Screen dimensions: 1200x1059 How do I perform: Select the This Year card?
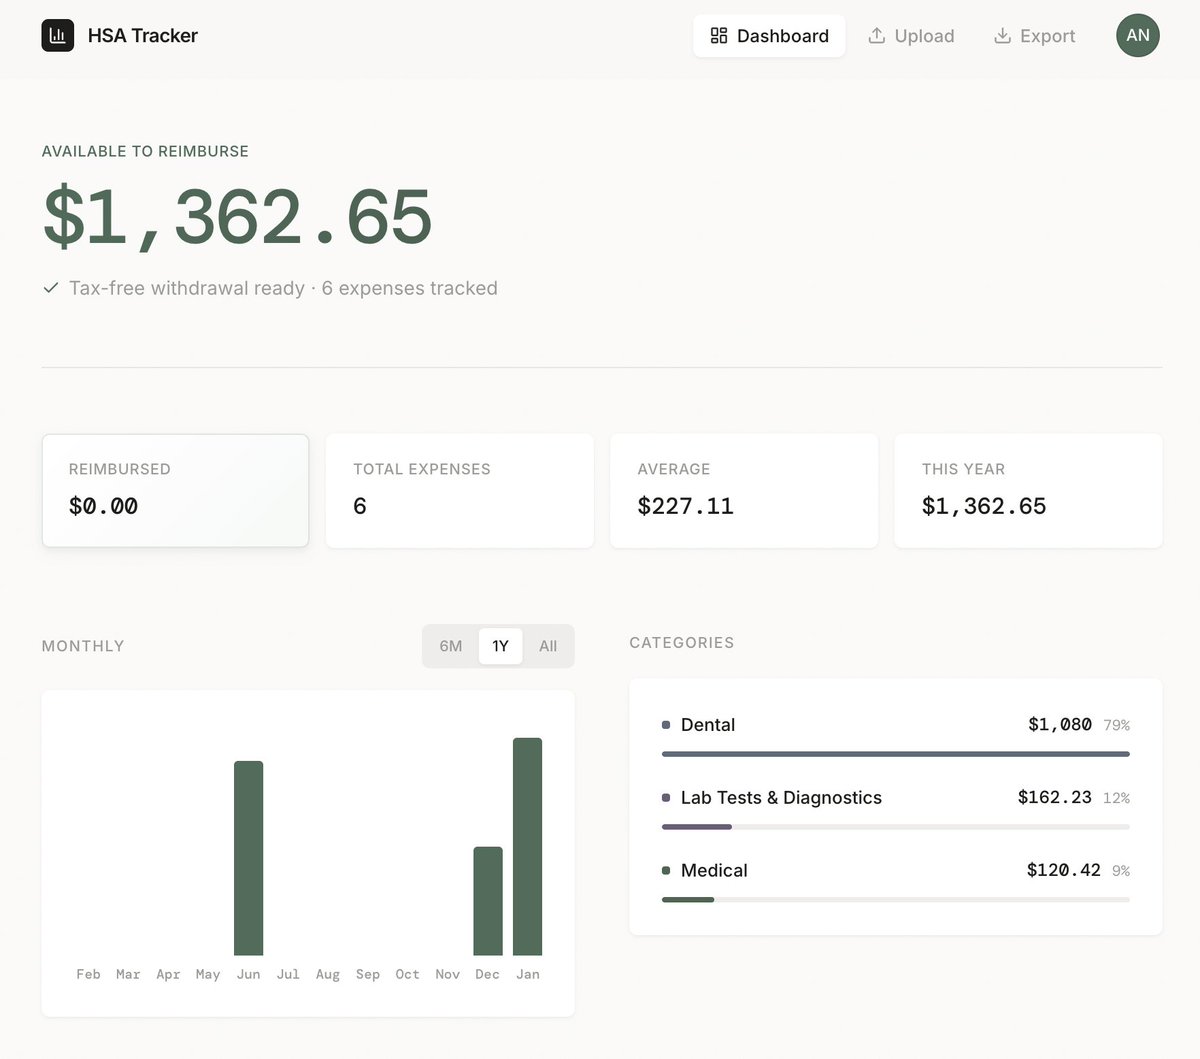point(1028,490)
